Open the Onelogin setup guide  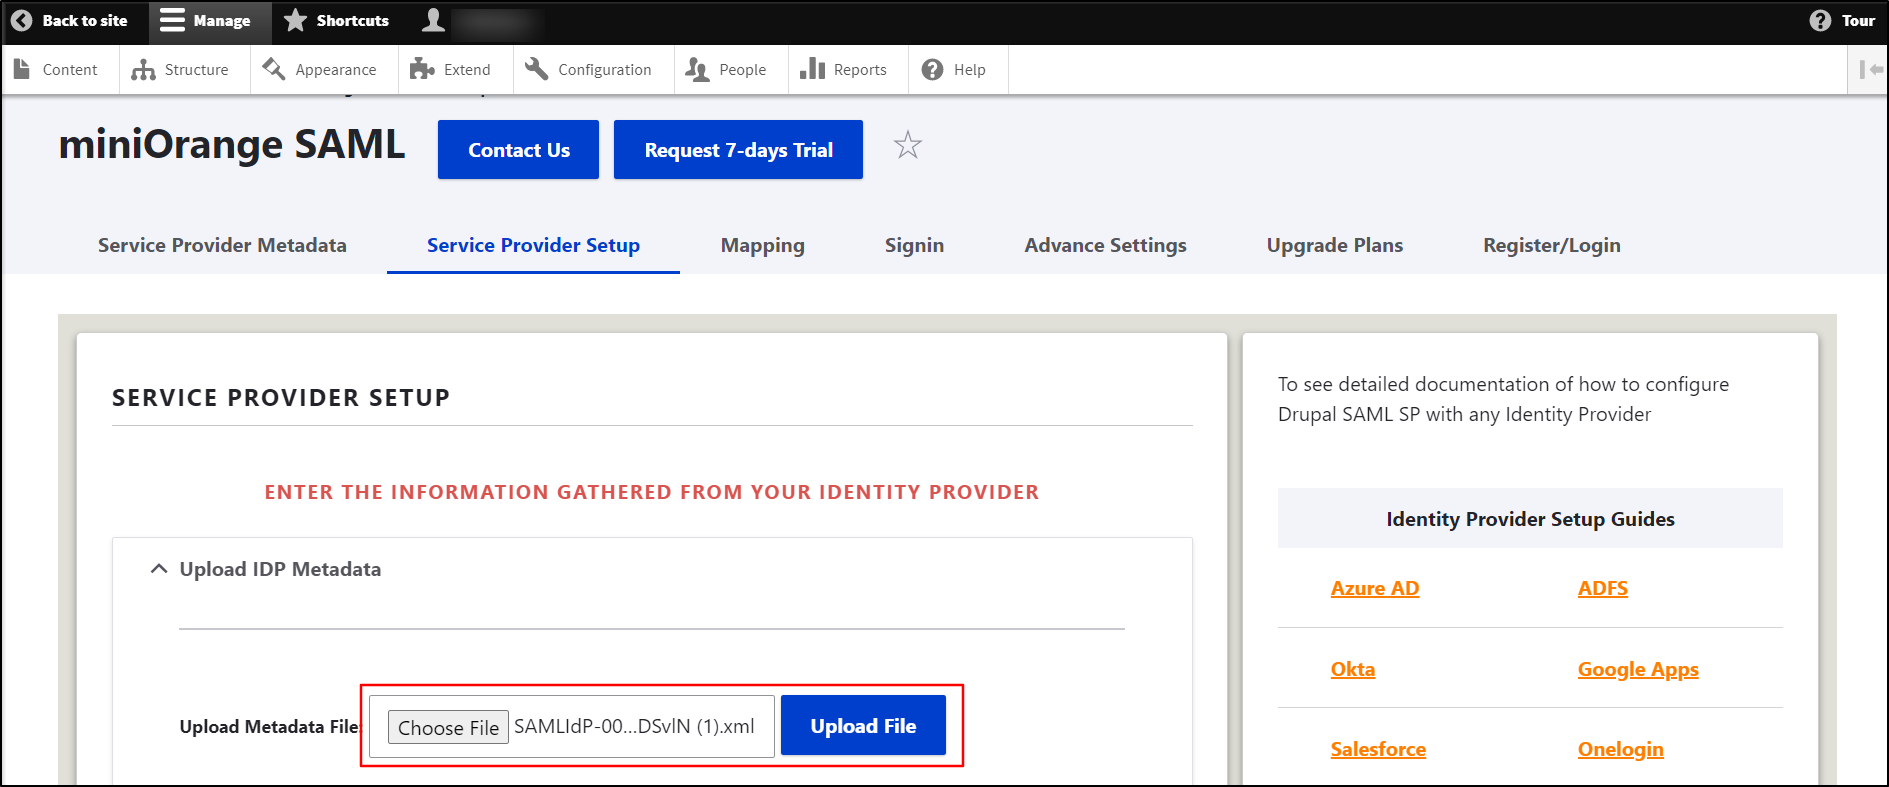(x=1620, y=749)
